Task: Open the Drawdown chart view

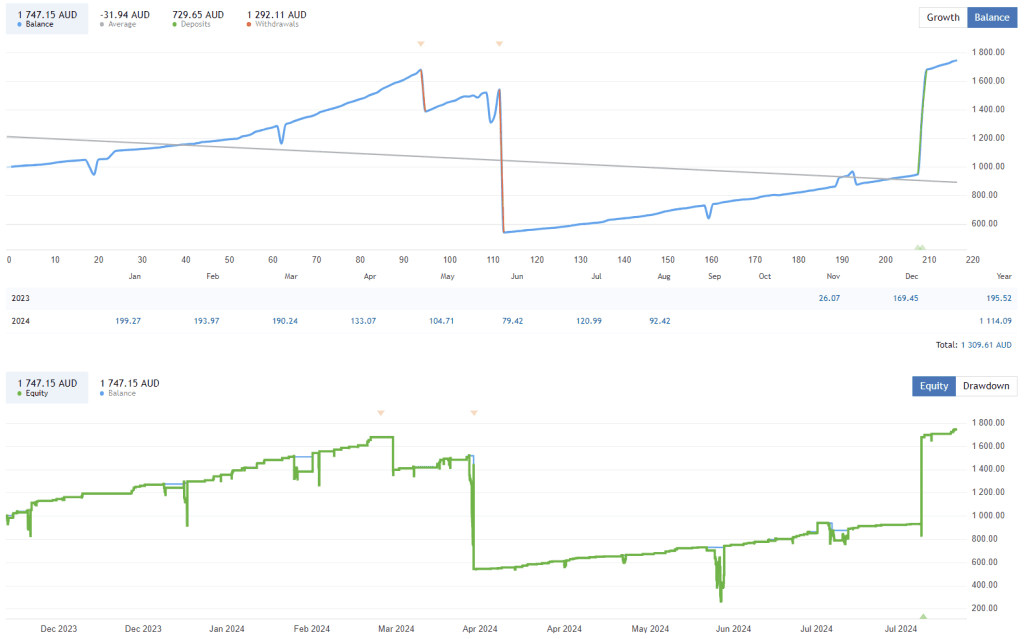Action: (985, 386)
